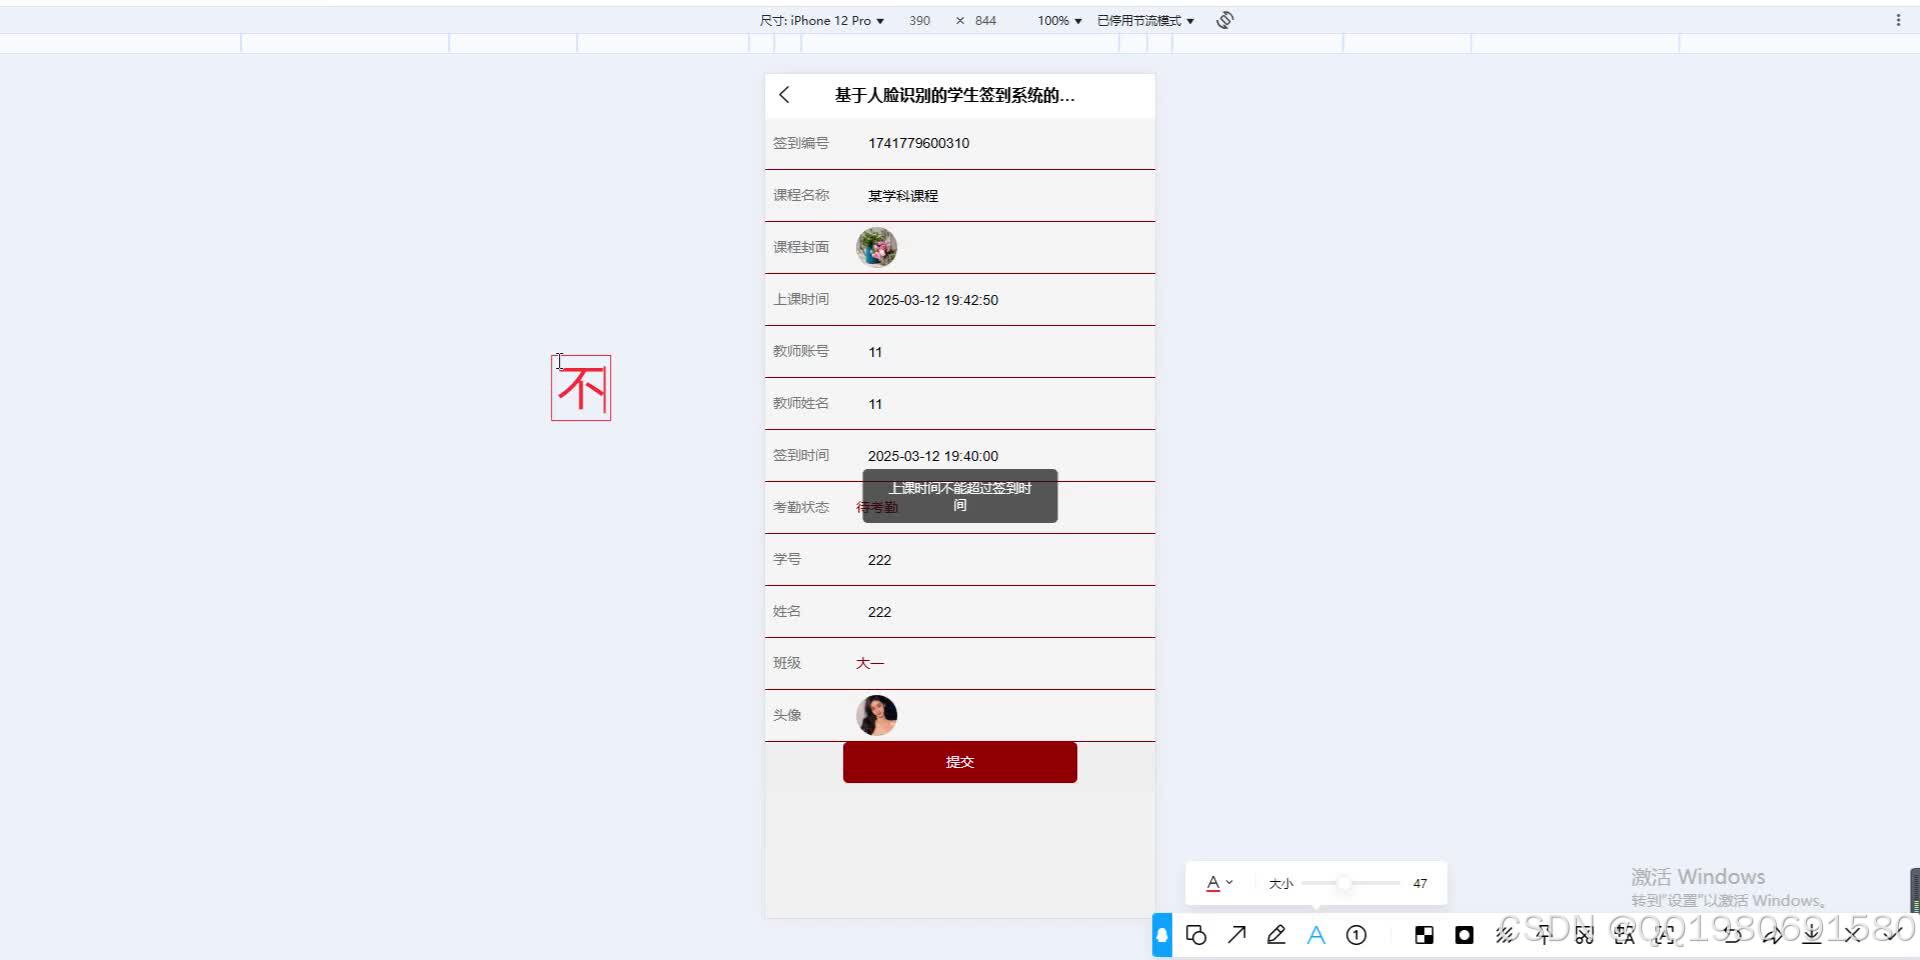This screenshot has width=1920, height=960.
Task: Select the text annotation tool
Action: point(1316,935)
